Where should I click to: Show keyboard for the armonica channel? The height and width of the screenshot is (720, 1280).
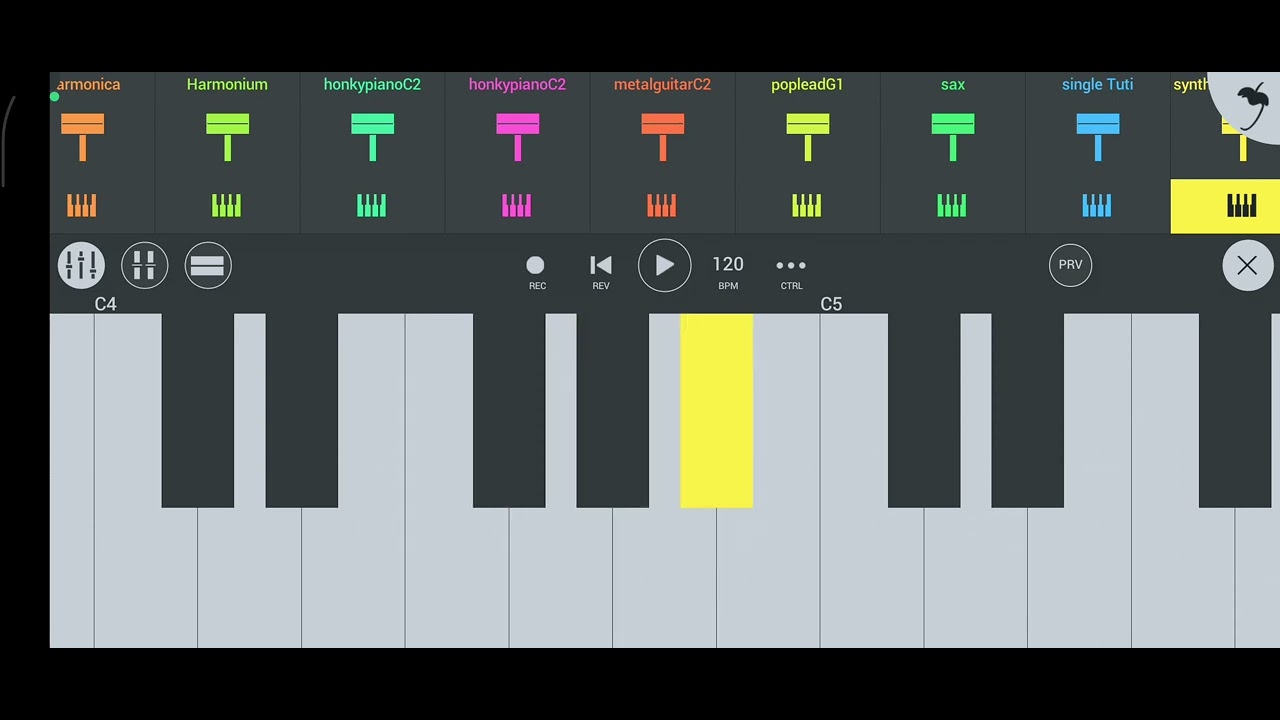click(82, 205)
